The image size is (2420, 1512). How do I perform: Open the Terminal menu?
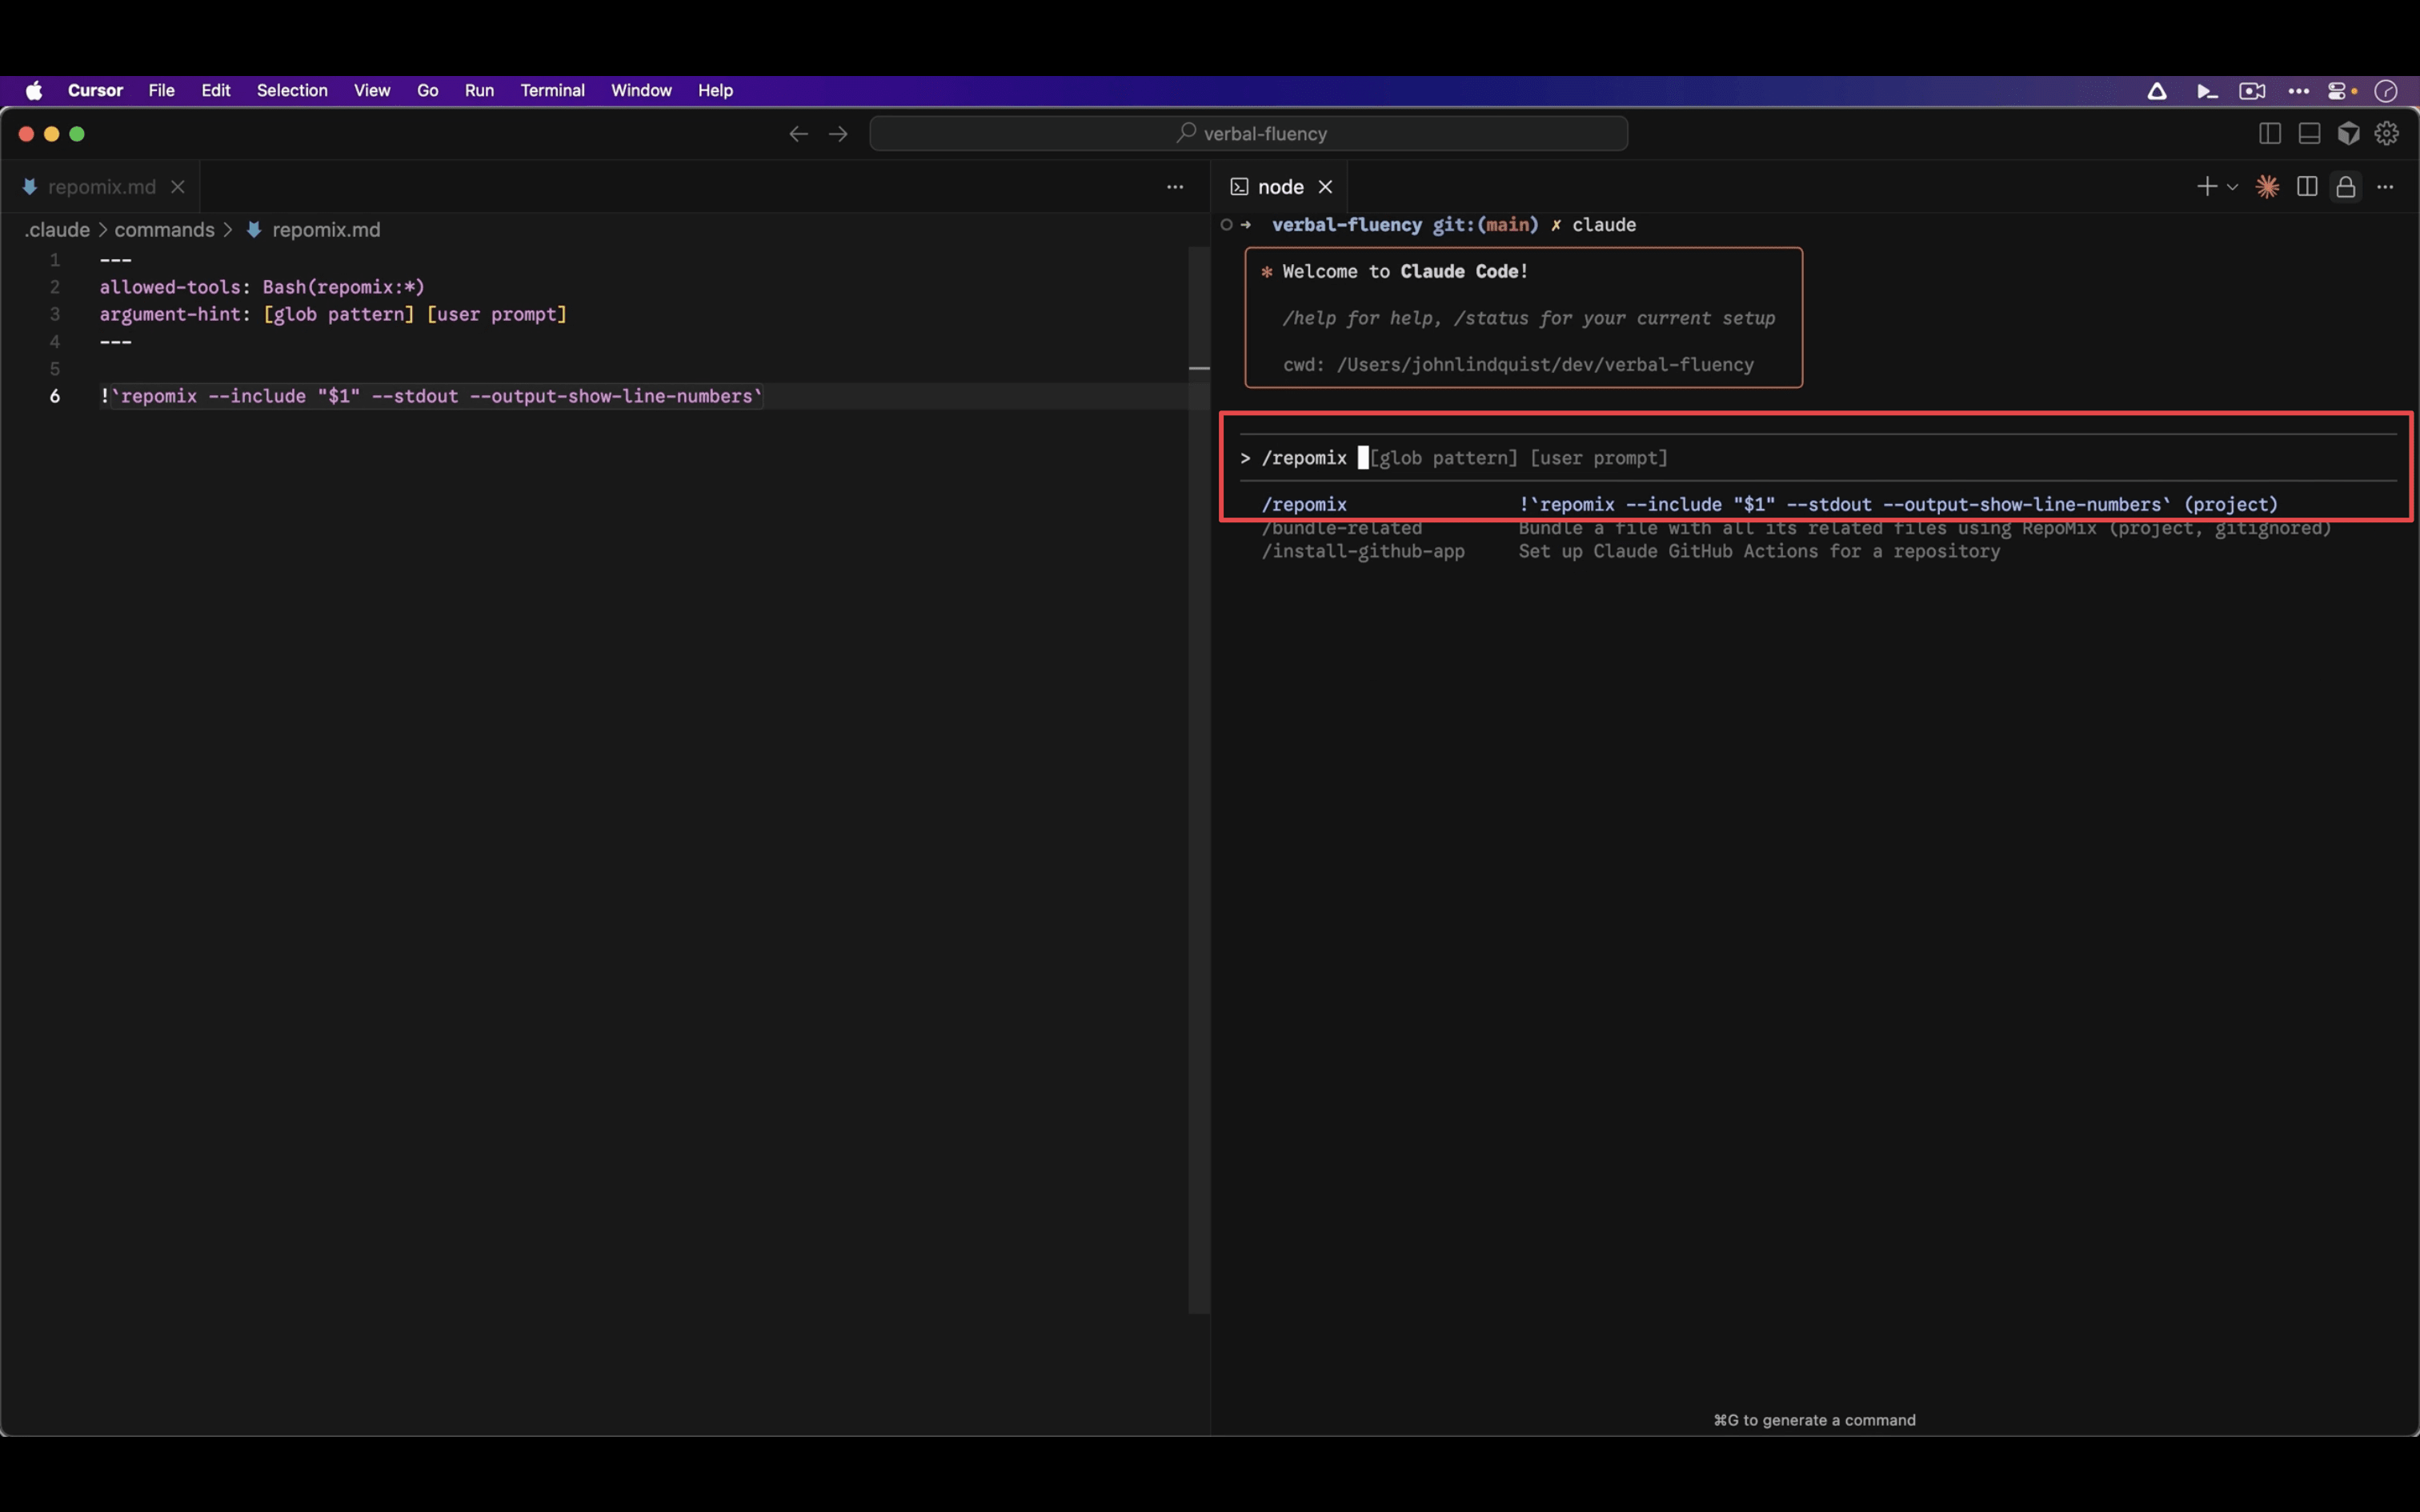click(x=552, y=91)
